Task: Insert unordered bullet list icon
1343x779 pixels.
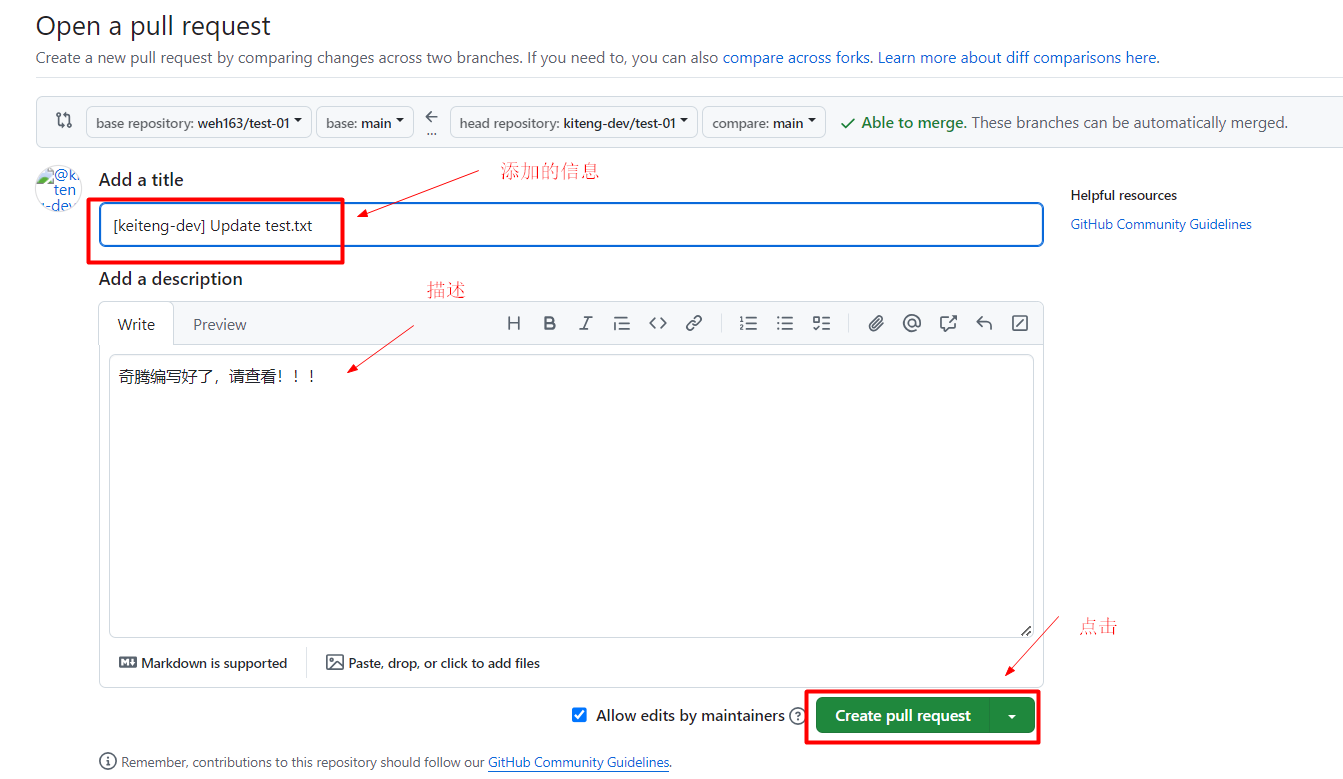Action: [x=785, y=323]
